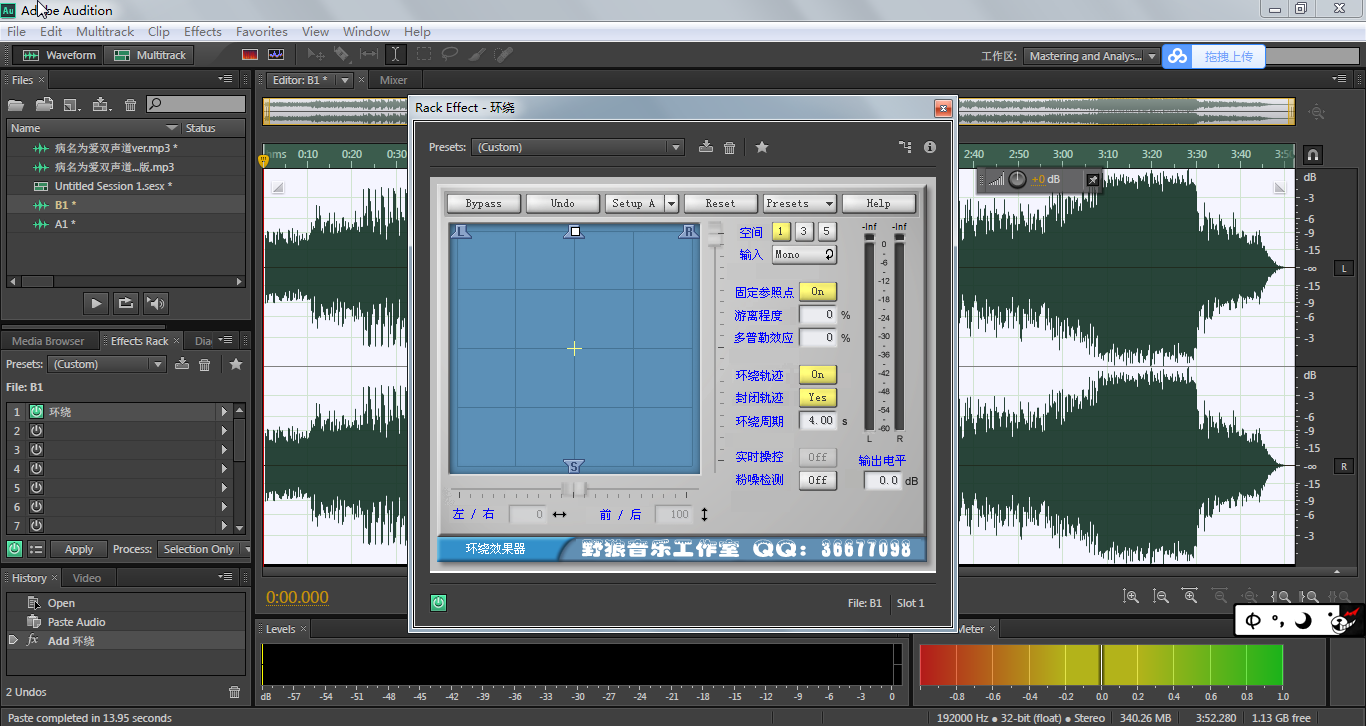
Task: Open the plugin Presets dropdown
Action: [799, 203]
